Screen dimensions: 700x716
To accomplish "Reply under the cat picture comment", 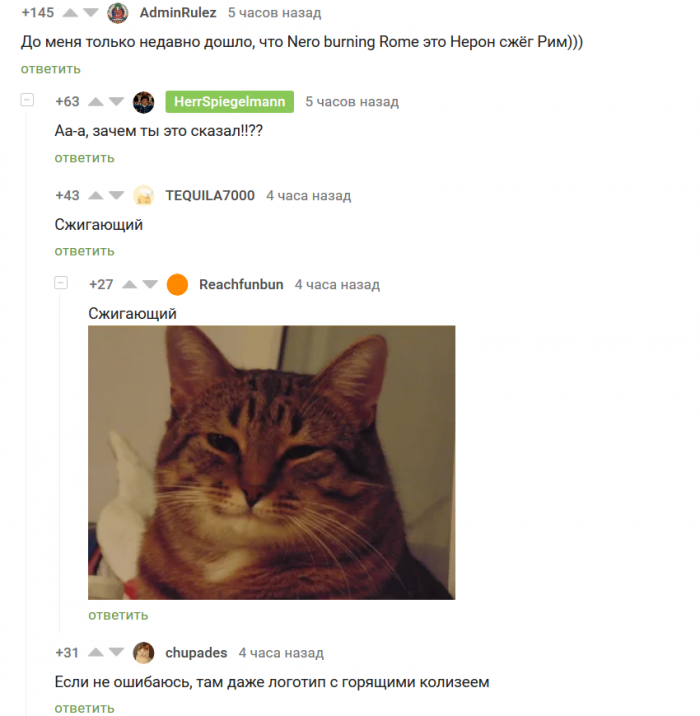I will pyautogui.click(x=118, y=615).
